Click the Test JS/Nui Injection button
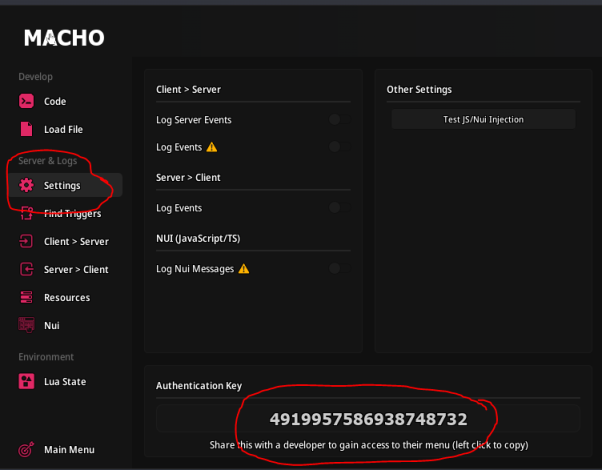The height and width of the screenshot is (470, 602). [x=483, y=119]
